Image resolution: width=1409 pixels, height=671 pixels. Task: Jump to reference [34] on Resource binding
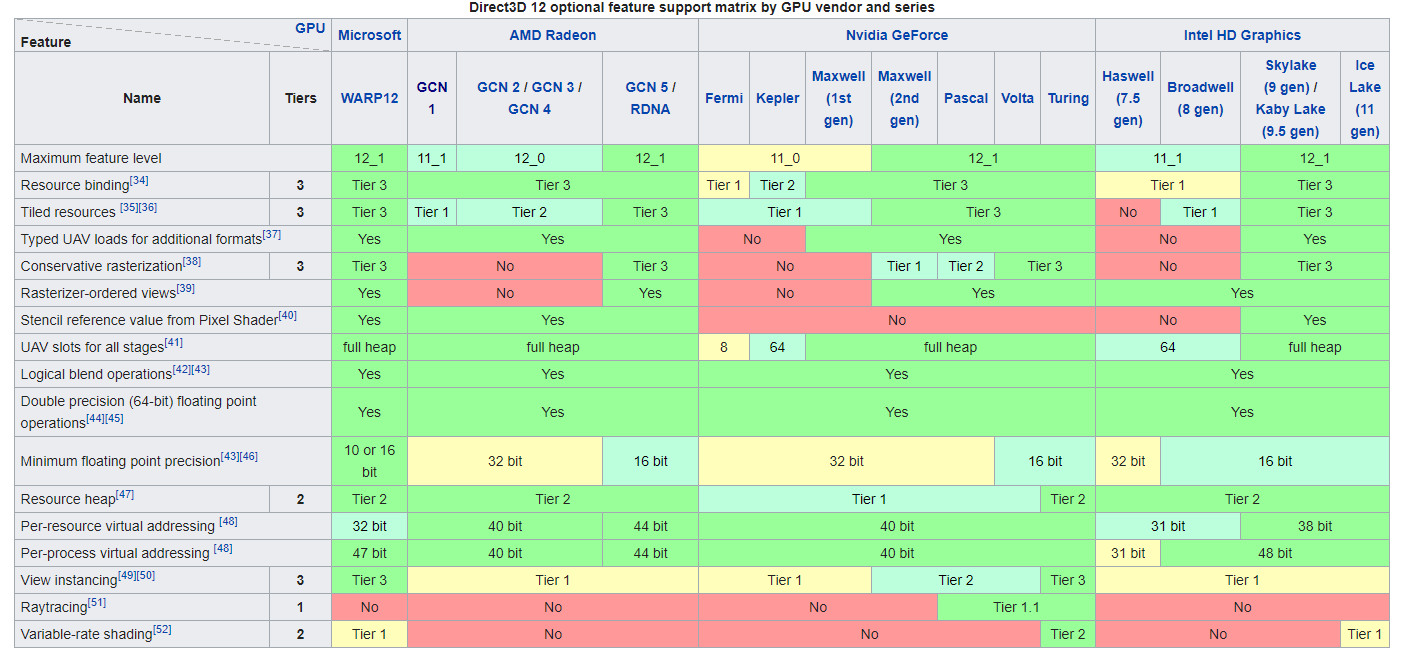(139, 181)
